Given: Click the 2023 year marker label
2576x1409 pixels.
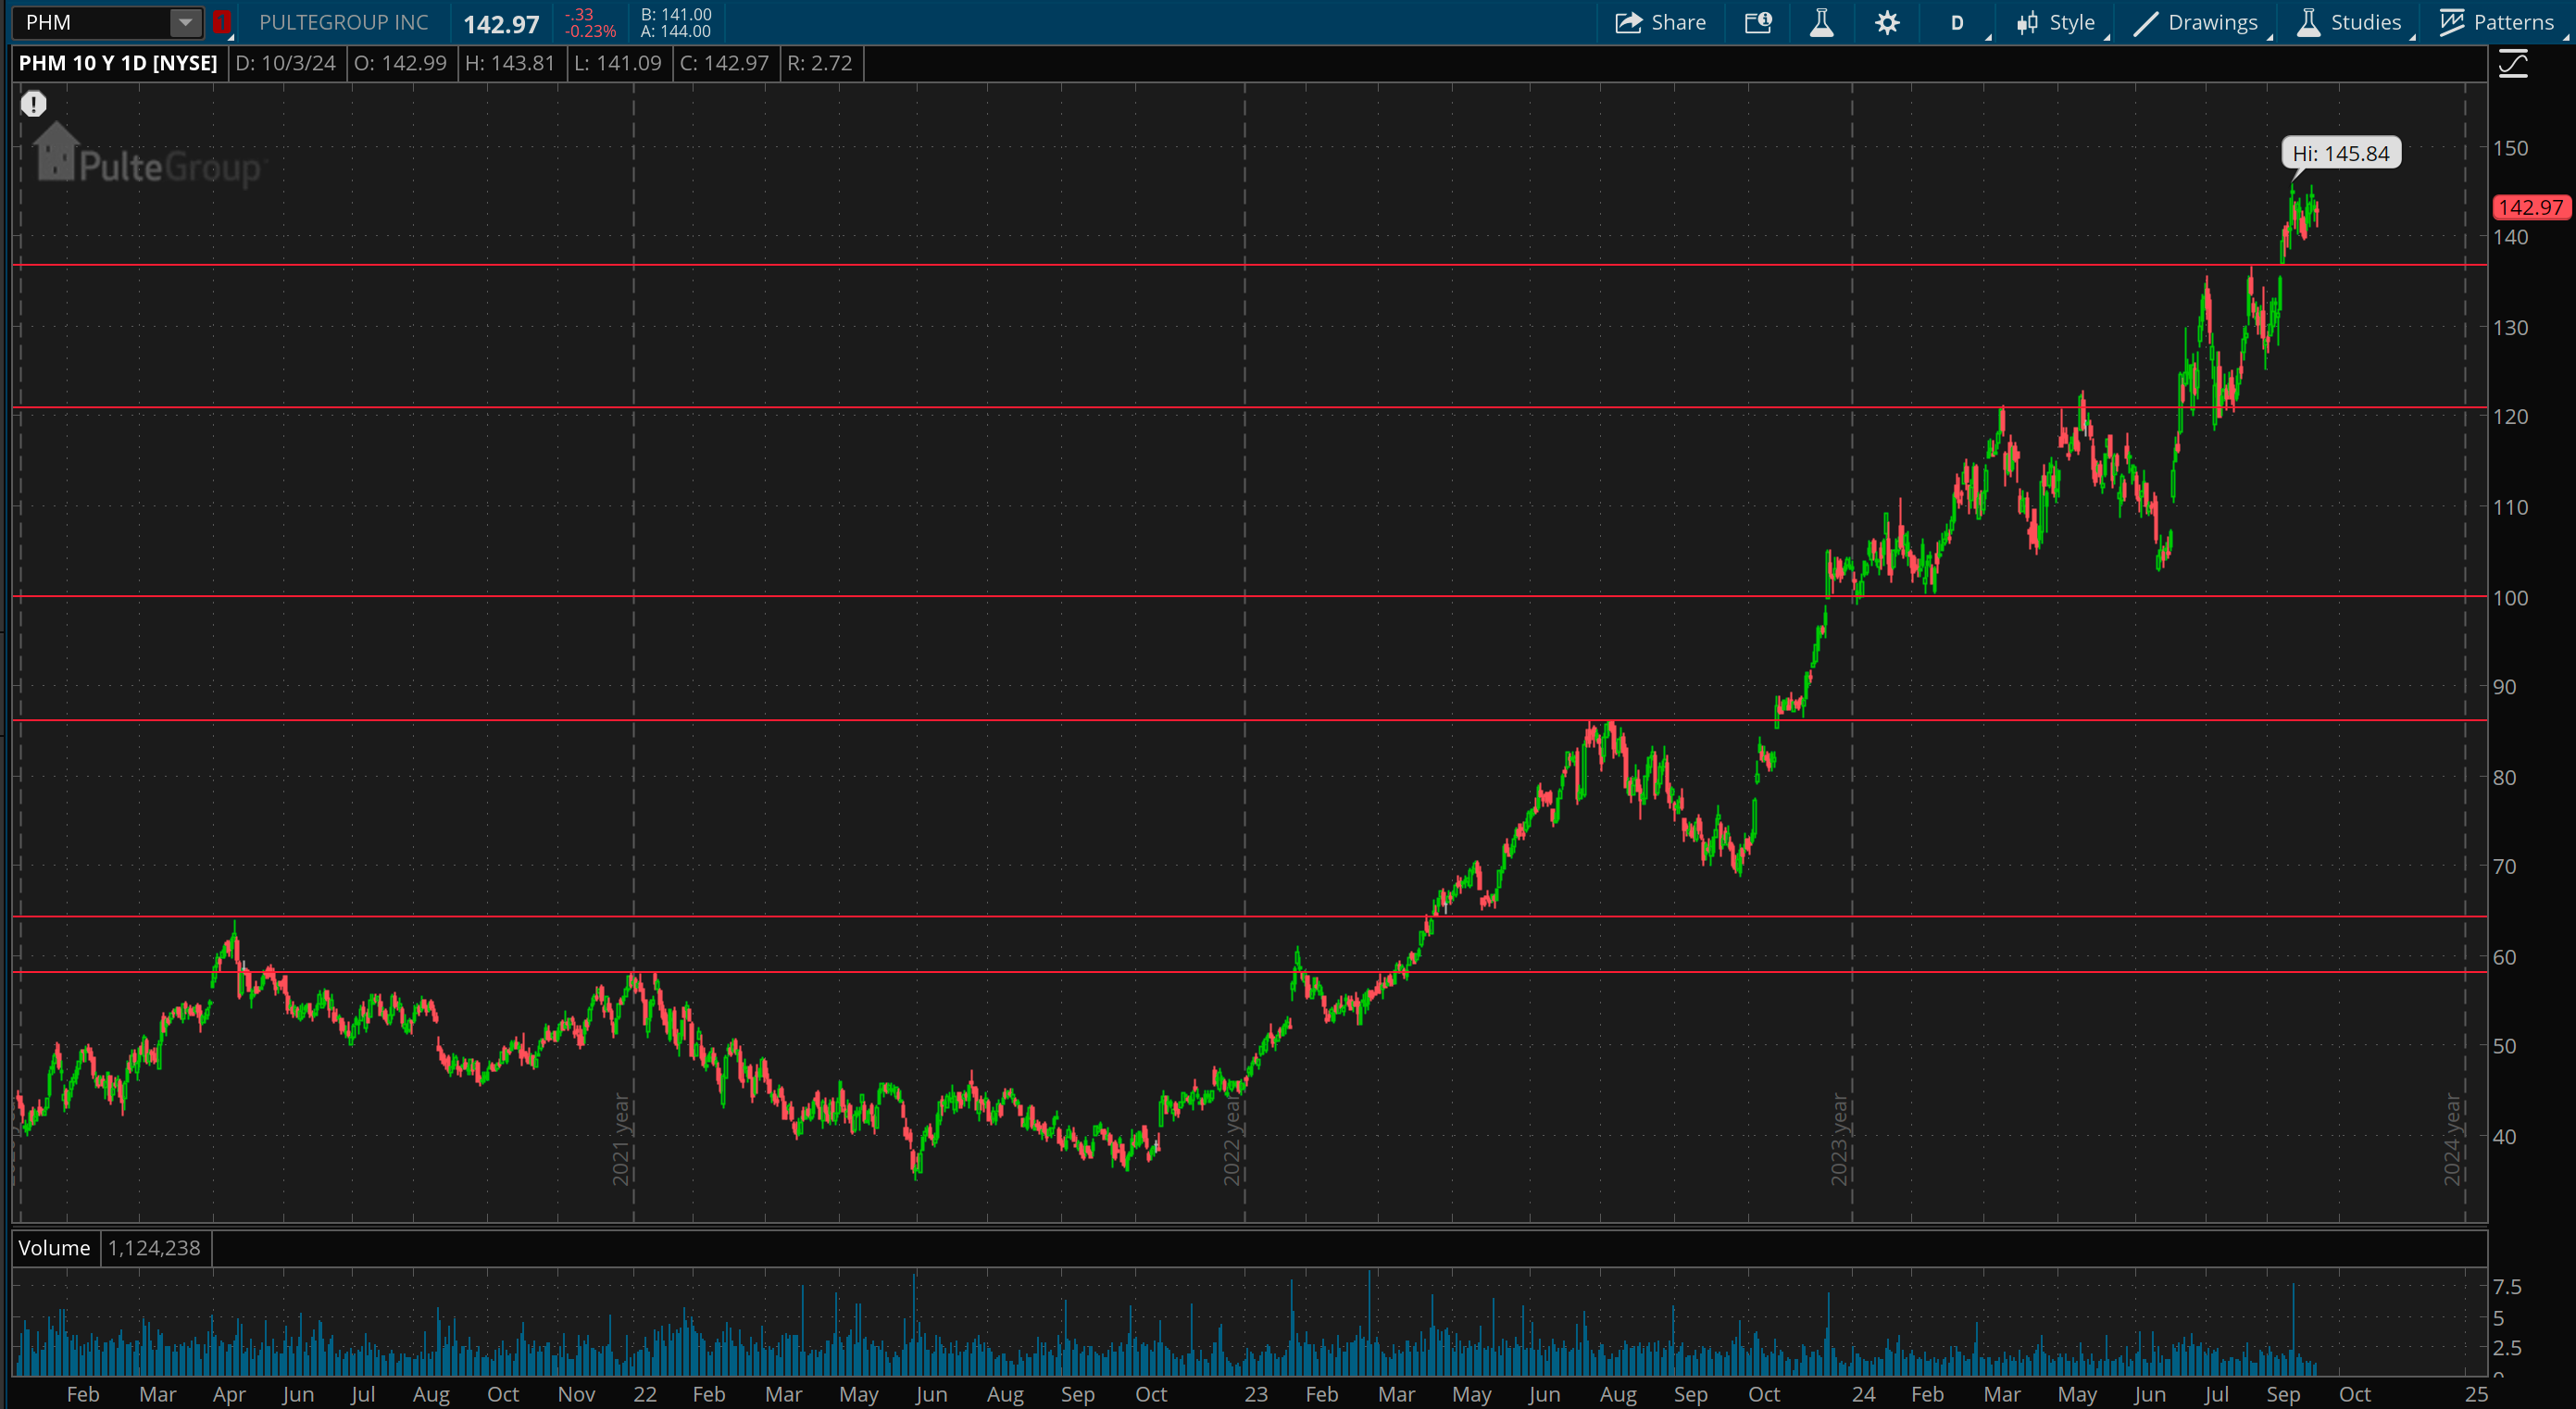Looking at the screenshot, I should 1839,1139.
